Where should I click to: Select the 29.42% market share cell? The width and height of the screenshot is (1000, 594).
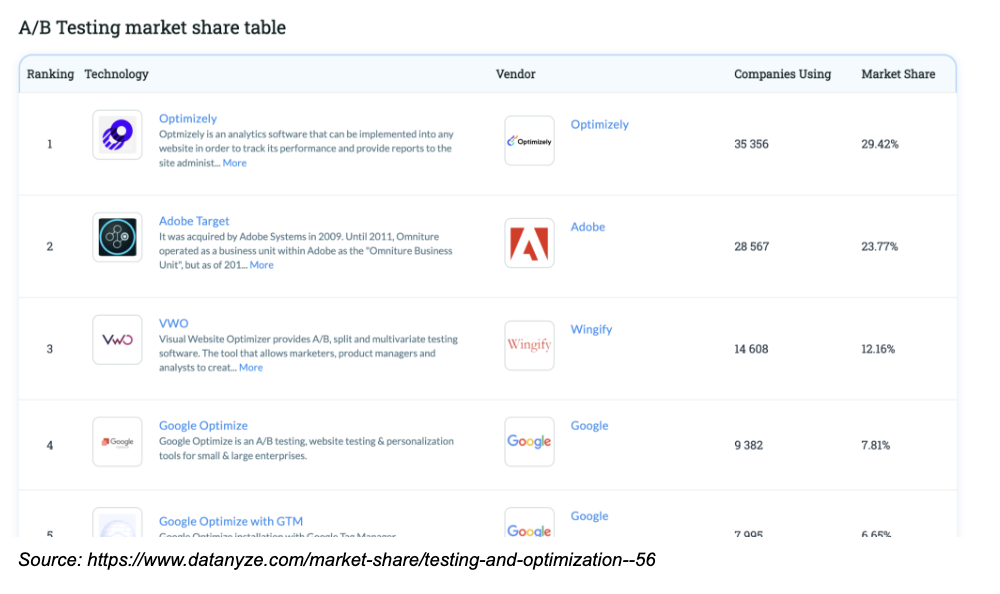tap(880, 144)
